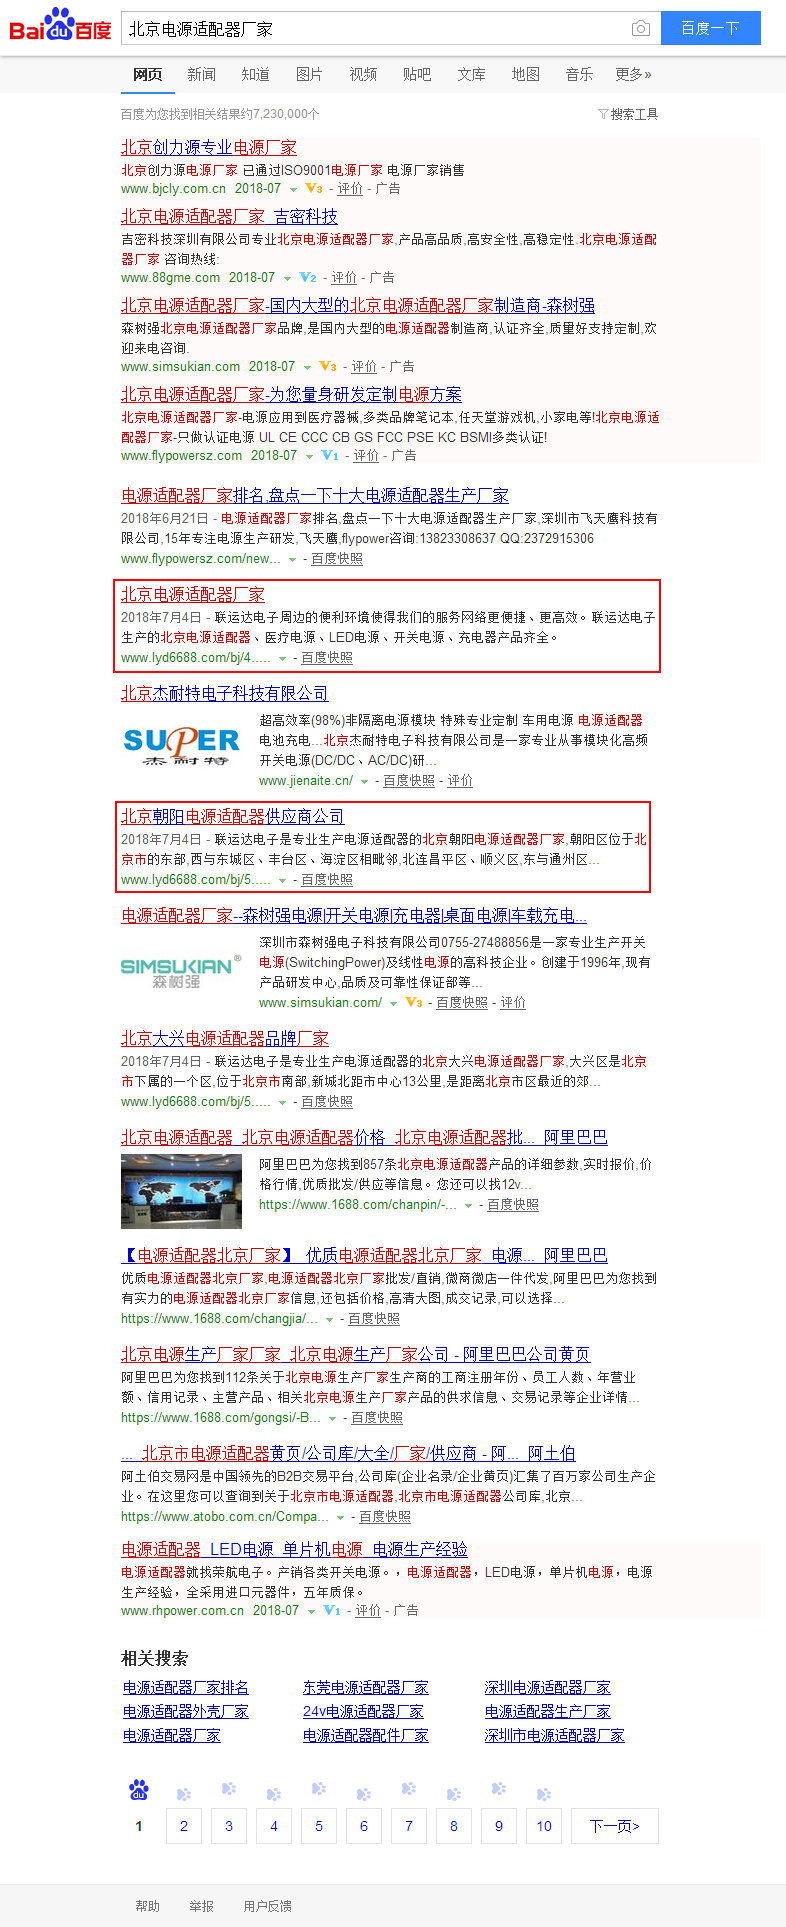Expand dropdown arrow next to www.bjcly.com.cn
The height and width of the screenshot is (1927, 786).
tap(293, 189)
